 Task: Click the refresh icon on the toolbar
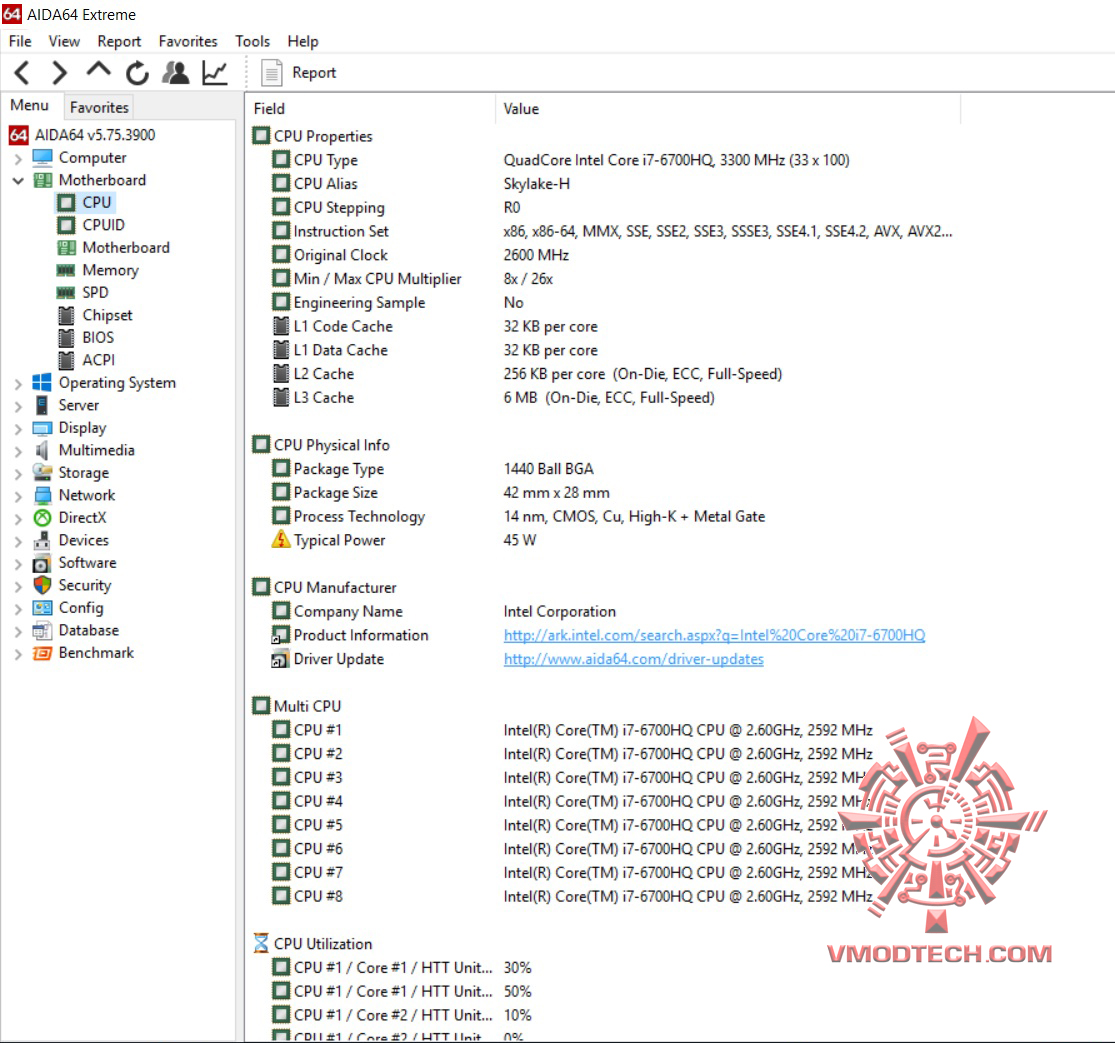136,72
